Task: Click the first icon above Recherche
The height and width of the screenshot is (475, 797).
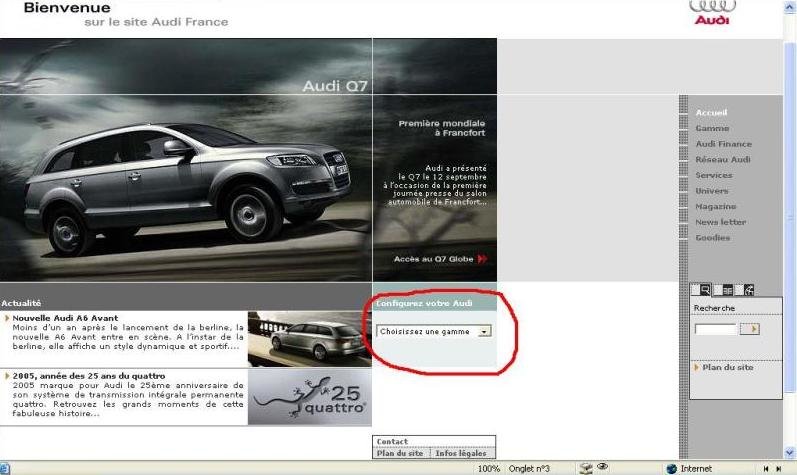Action: (704, 290)
